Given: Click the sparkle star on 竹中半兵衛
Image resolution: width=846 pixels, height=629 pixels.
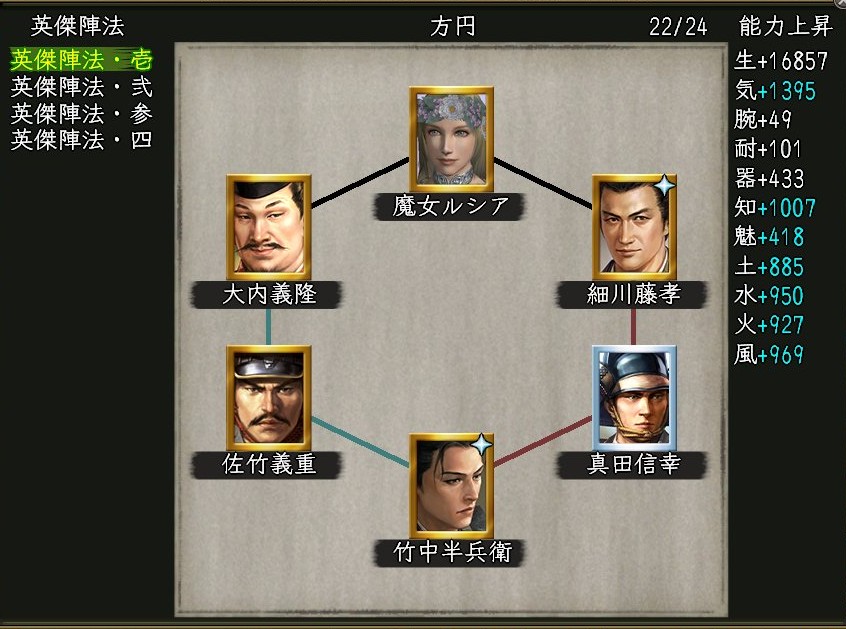Looking at the screenshot, I should (x=482, y=445).
